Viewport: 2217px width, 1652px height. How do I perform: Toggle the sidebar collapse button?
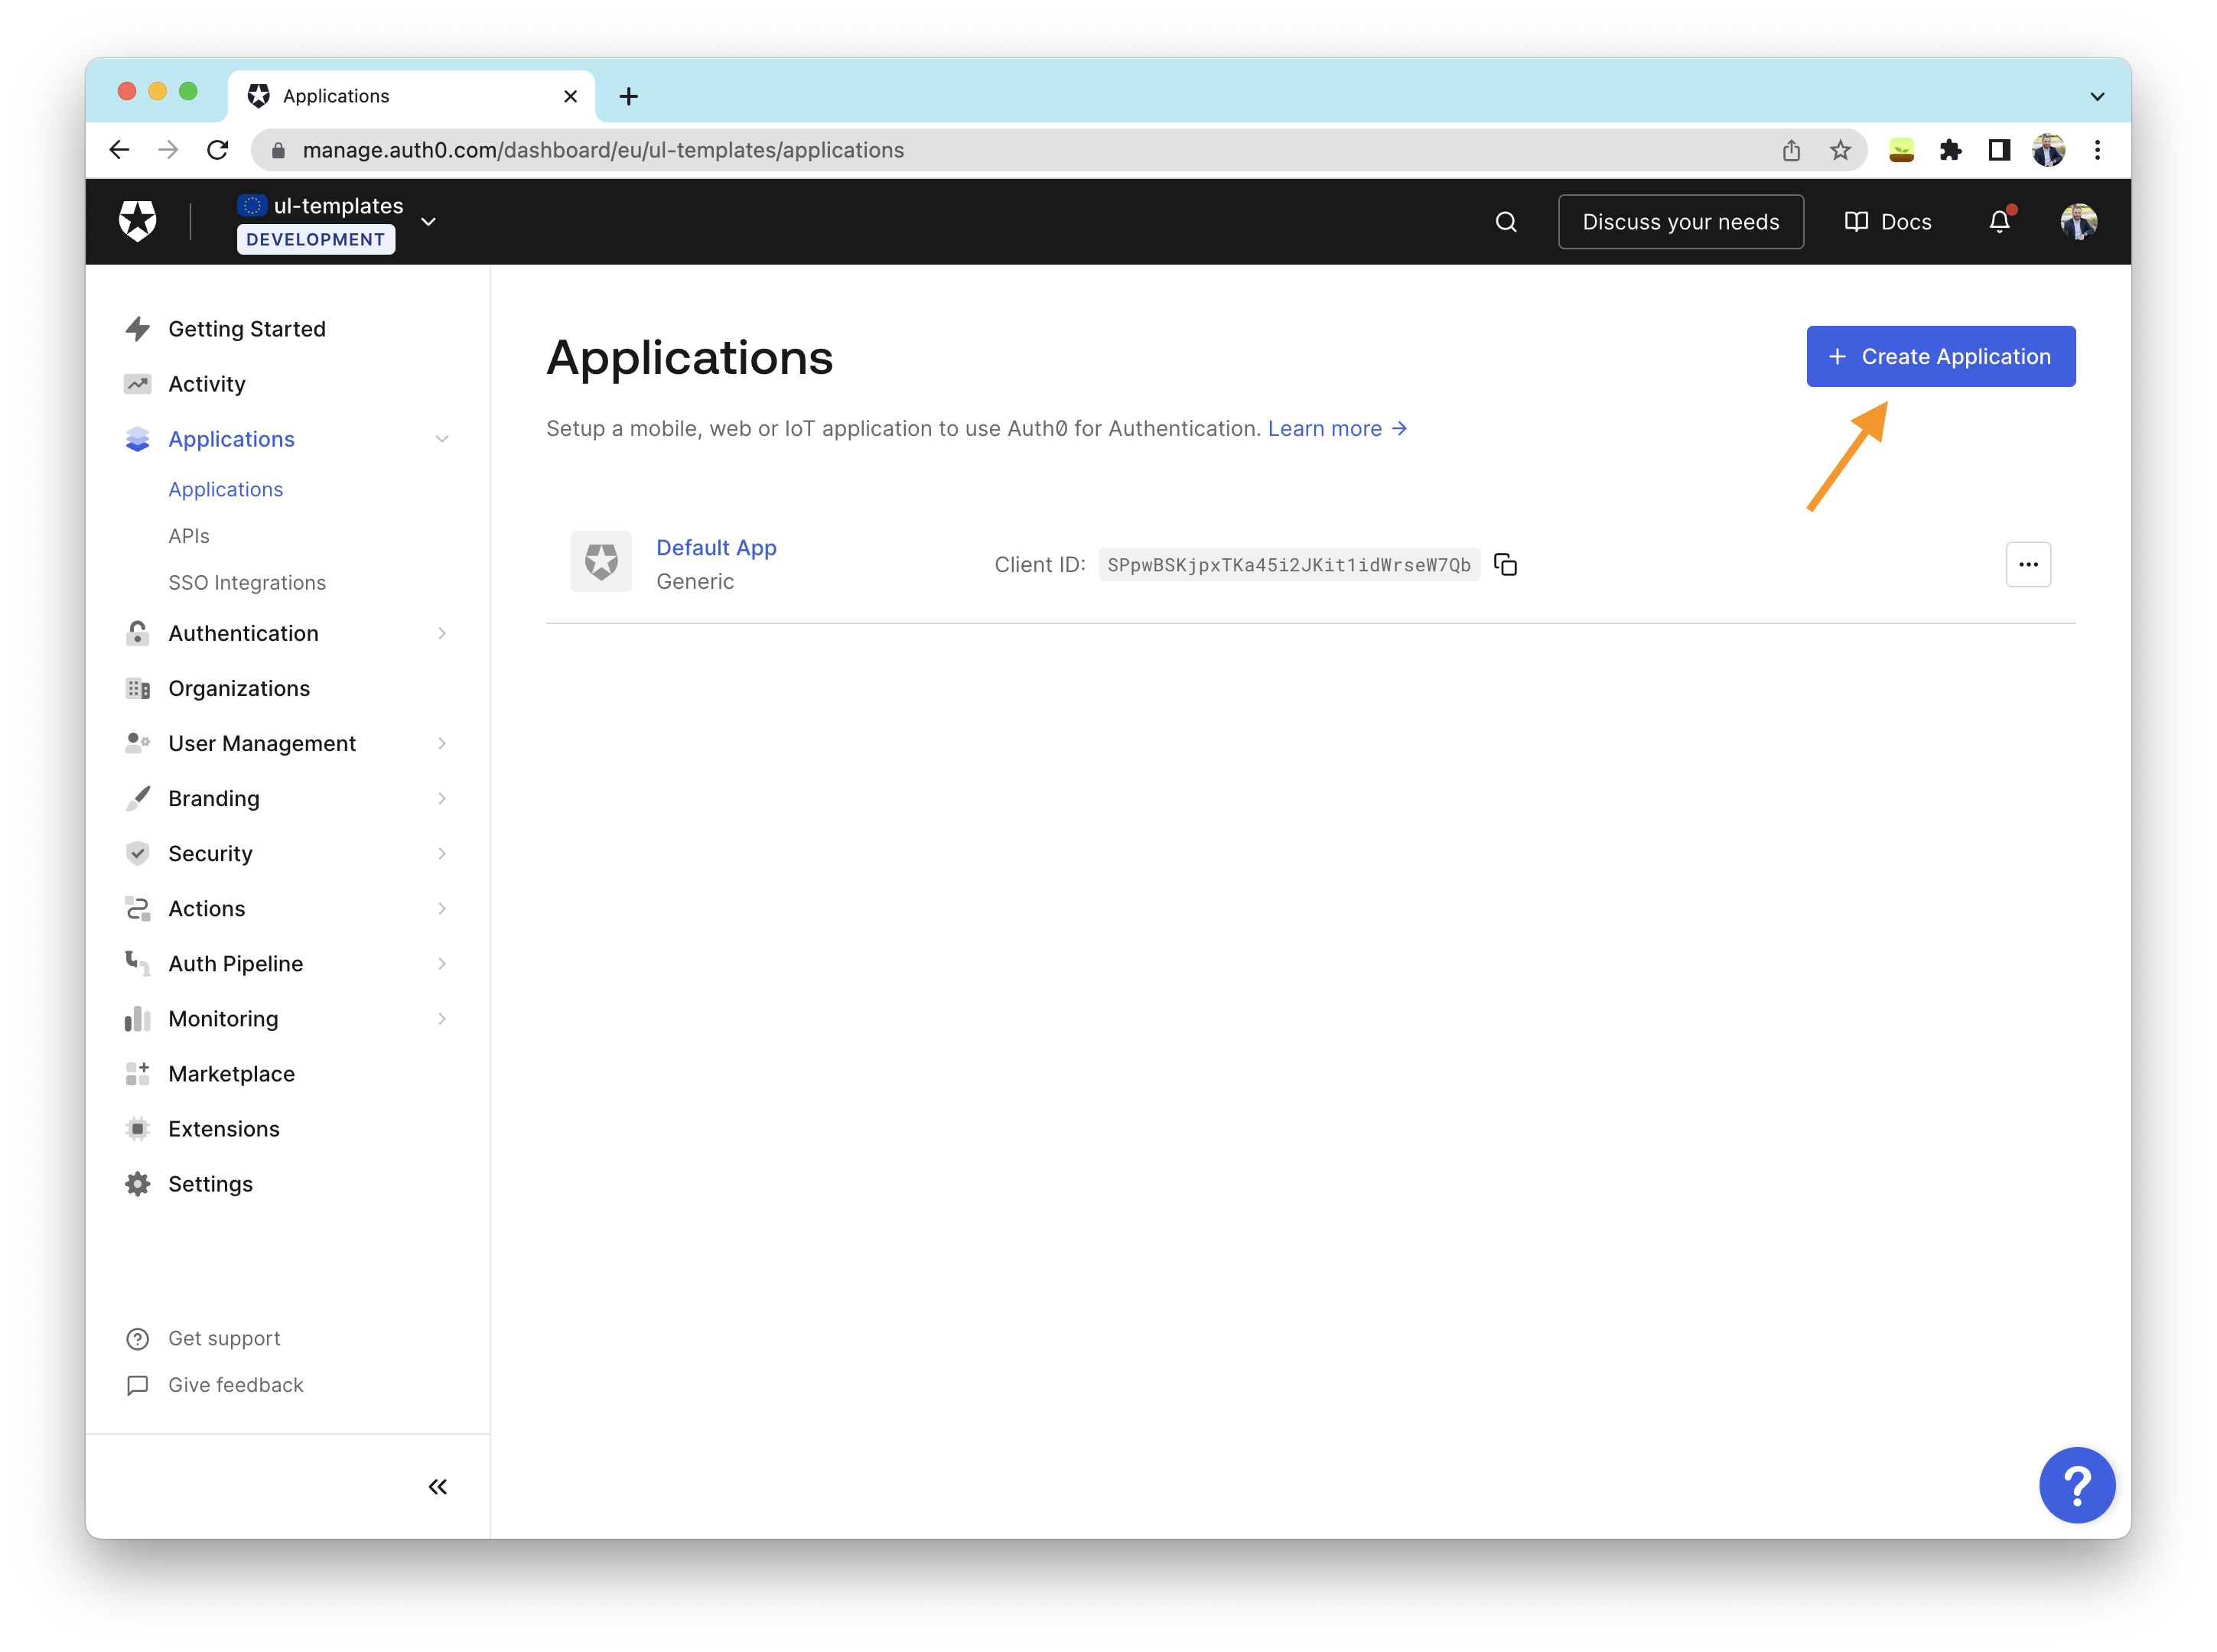tap(439, 1487)
